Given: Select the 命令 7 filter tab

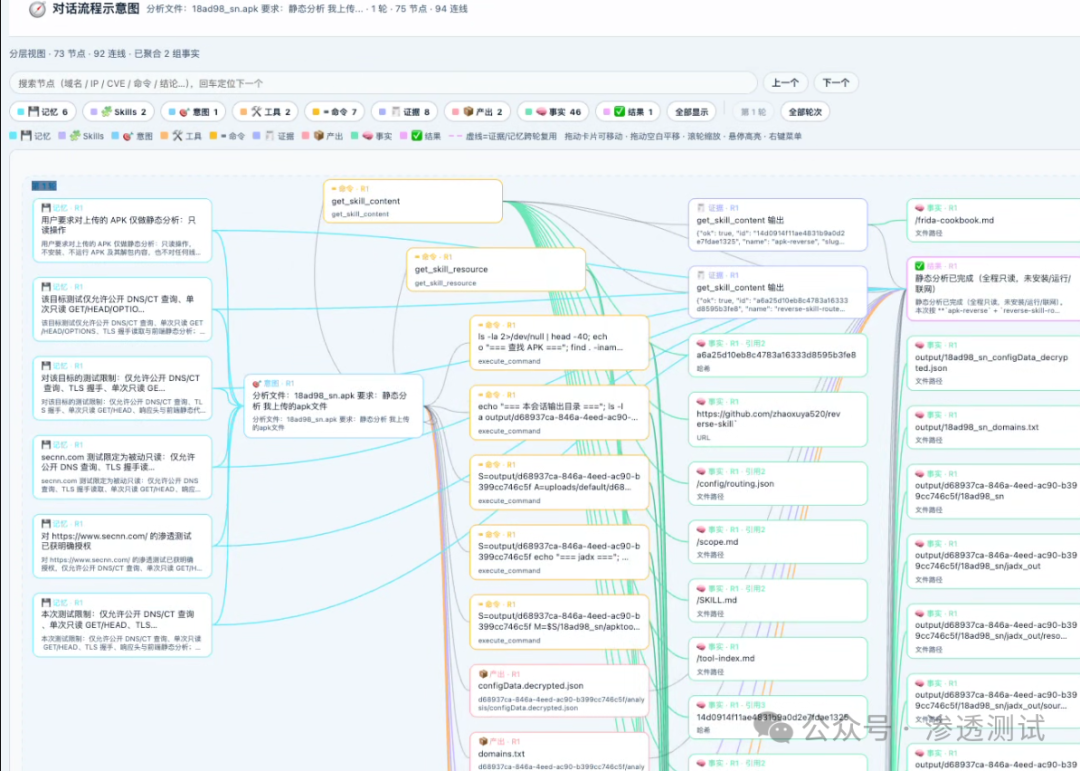Looking at the screenshot, I should tap(335, 112).
